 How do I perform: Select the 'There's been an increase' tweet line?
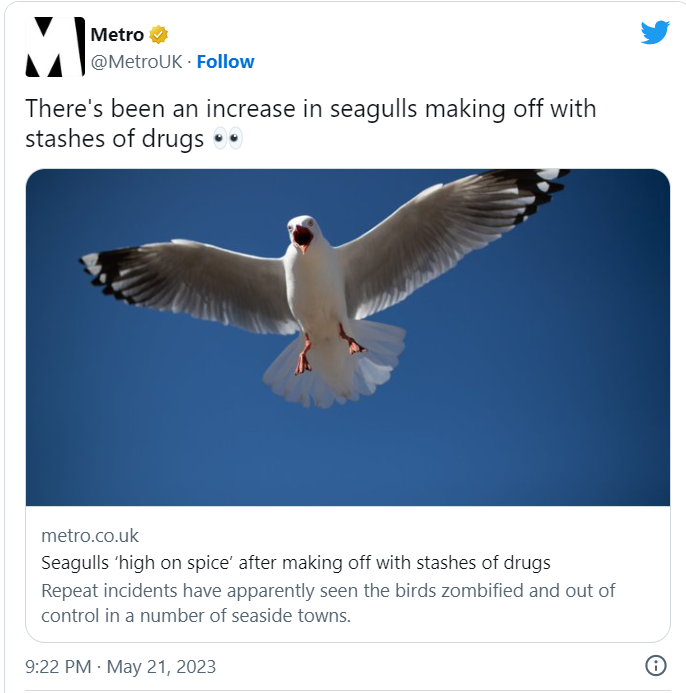(311, 109)
